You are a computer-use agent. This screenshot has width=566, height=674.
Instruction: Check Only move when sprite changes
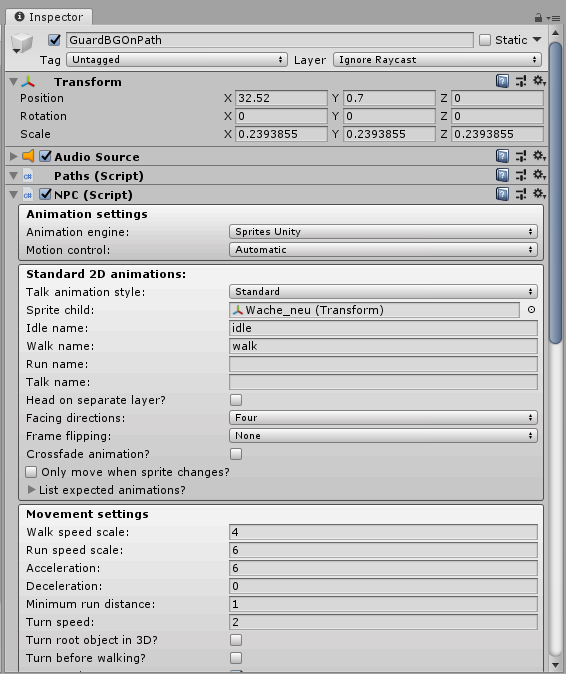click(x=31, y=472)
